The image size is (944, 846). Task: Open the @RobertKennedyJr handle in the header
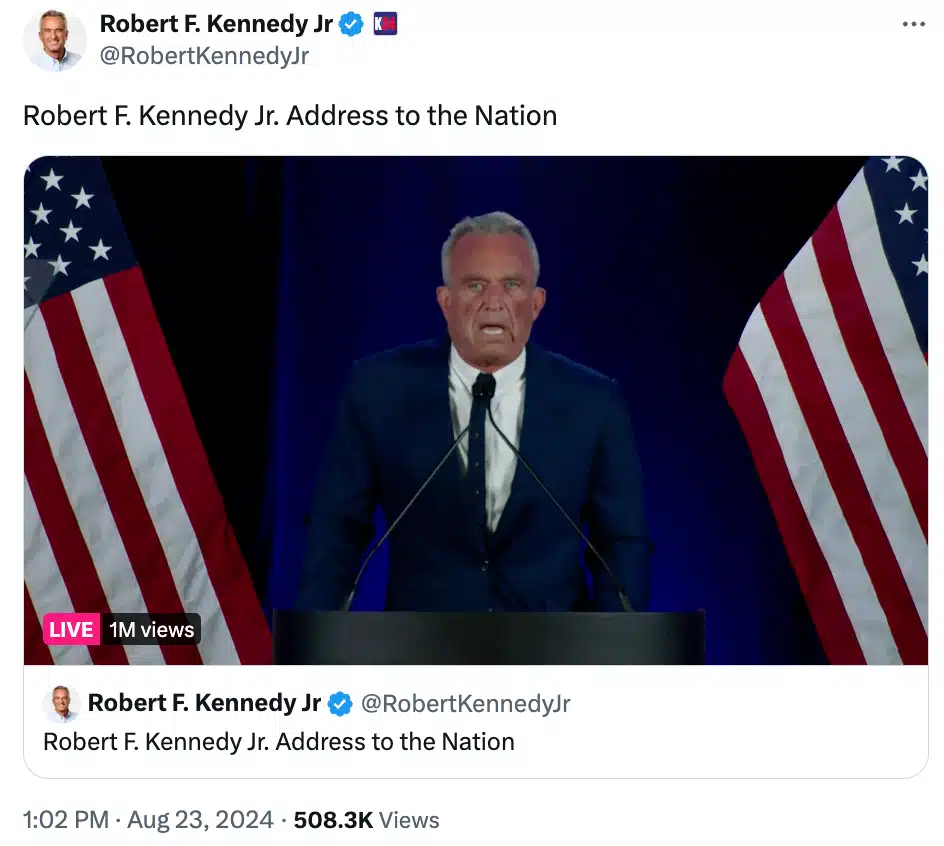(204, 56)
